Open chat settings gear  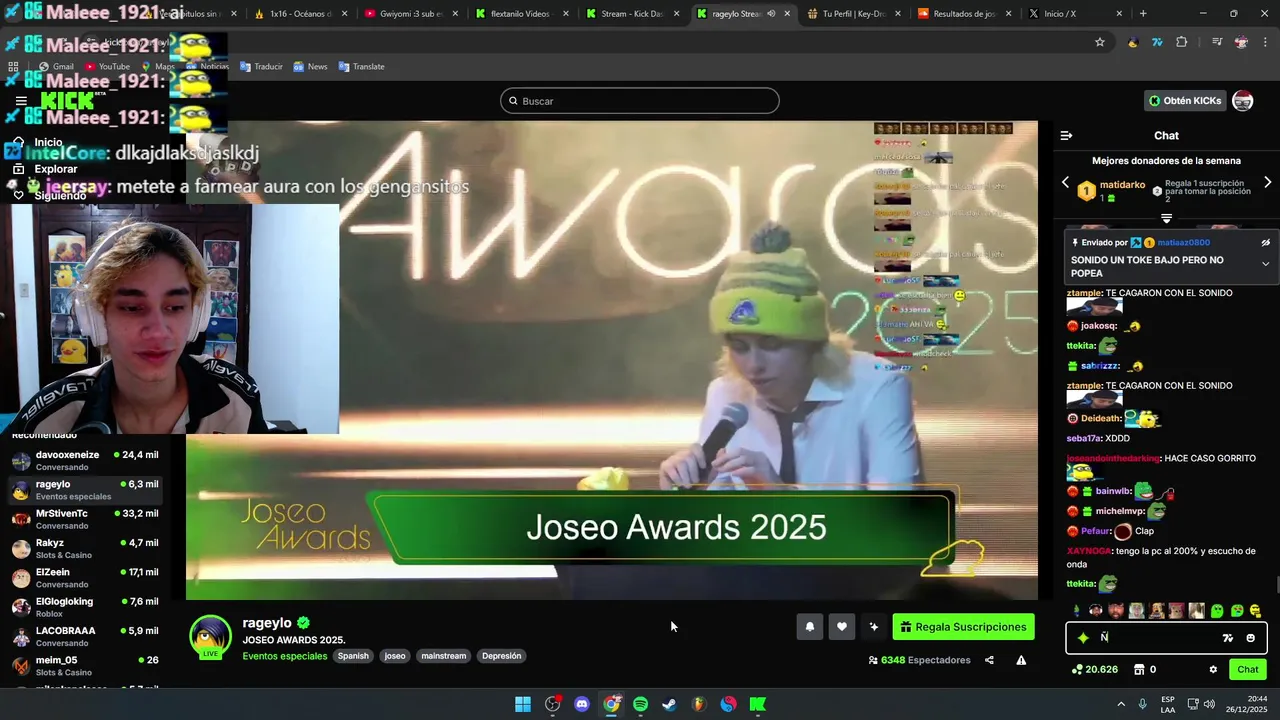click(x=1213, y=670)
